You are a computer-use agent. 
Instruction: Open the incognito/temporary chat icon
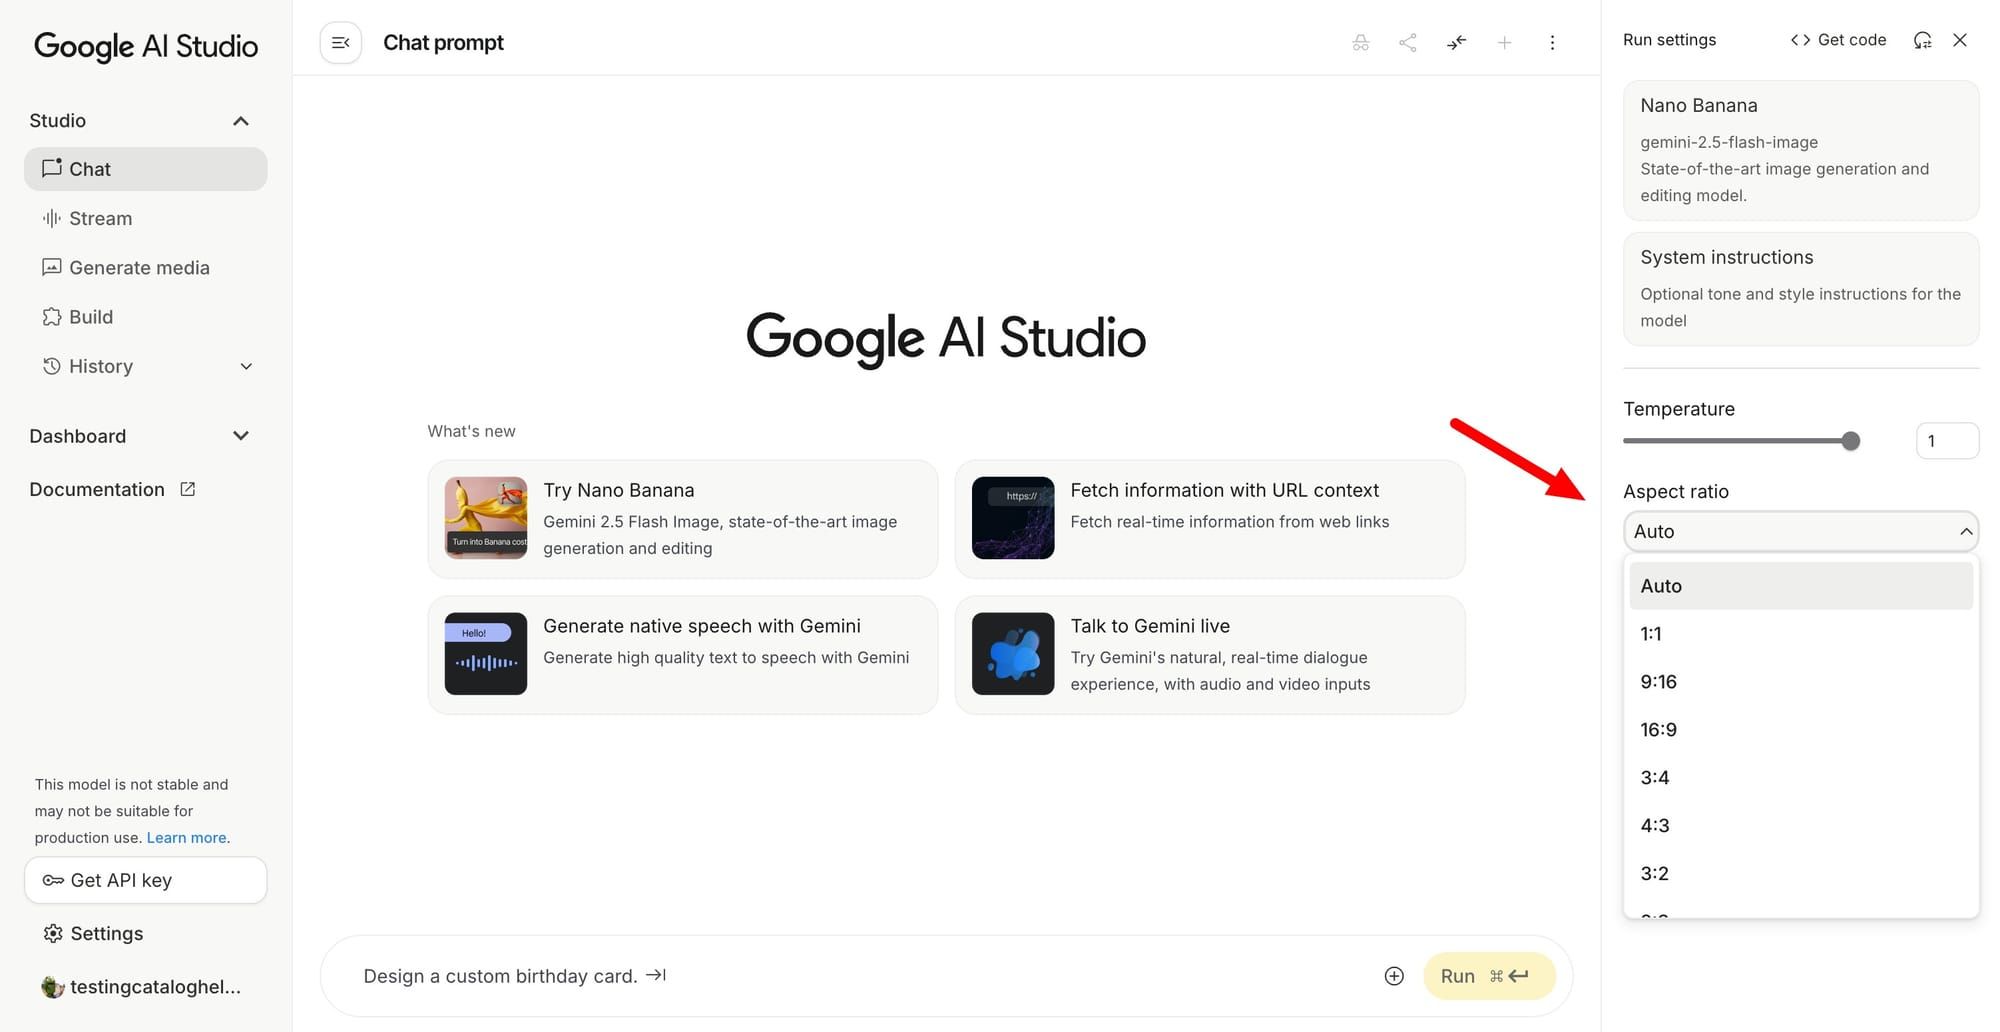(x=1361, y=43)
